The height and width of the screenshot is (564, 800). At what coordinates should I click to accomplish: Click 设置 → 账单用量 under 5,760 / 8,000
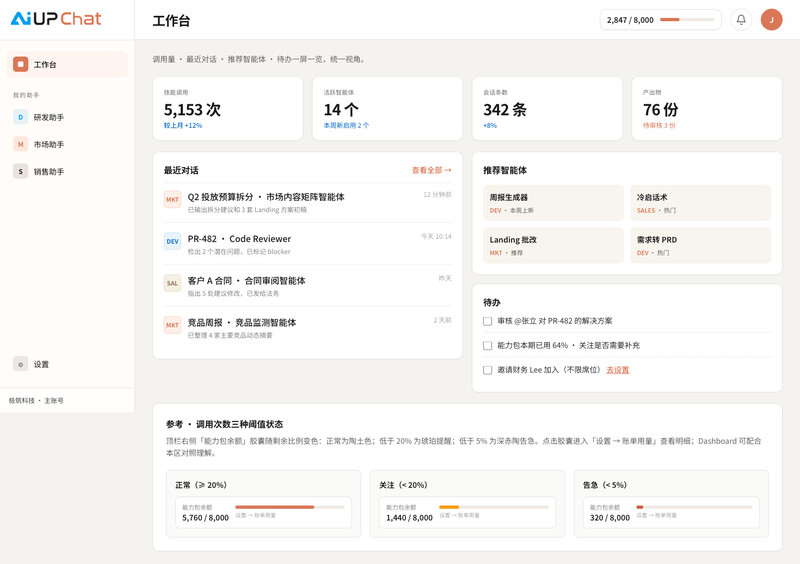(x=256, y=516)
